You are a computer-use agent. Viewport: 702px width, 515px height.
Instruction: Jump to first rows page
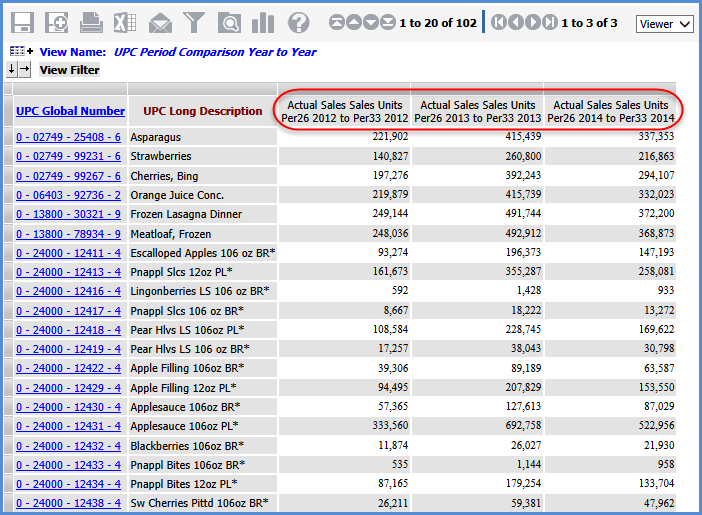[x=336, y=22]
